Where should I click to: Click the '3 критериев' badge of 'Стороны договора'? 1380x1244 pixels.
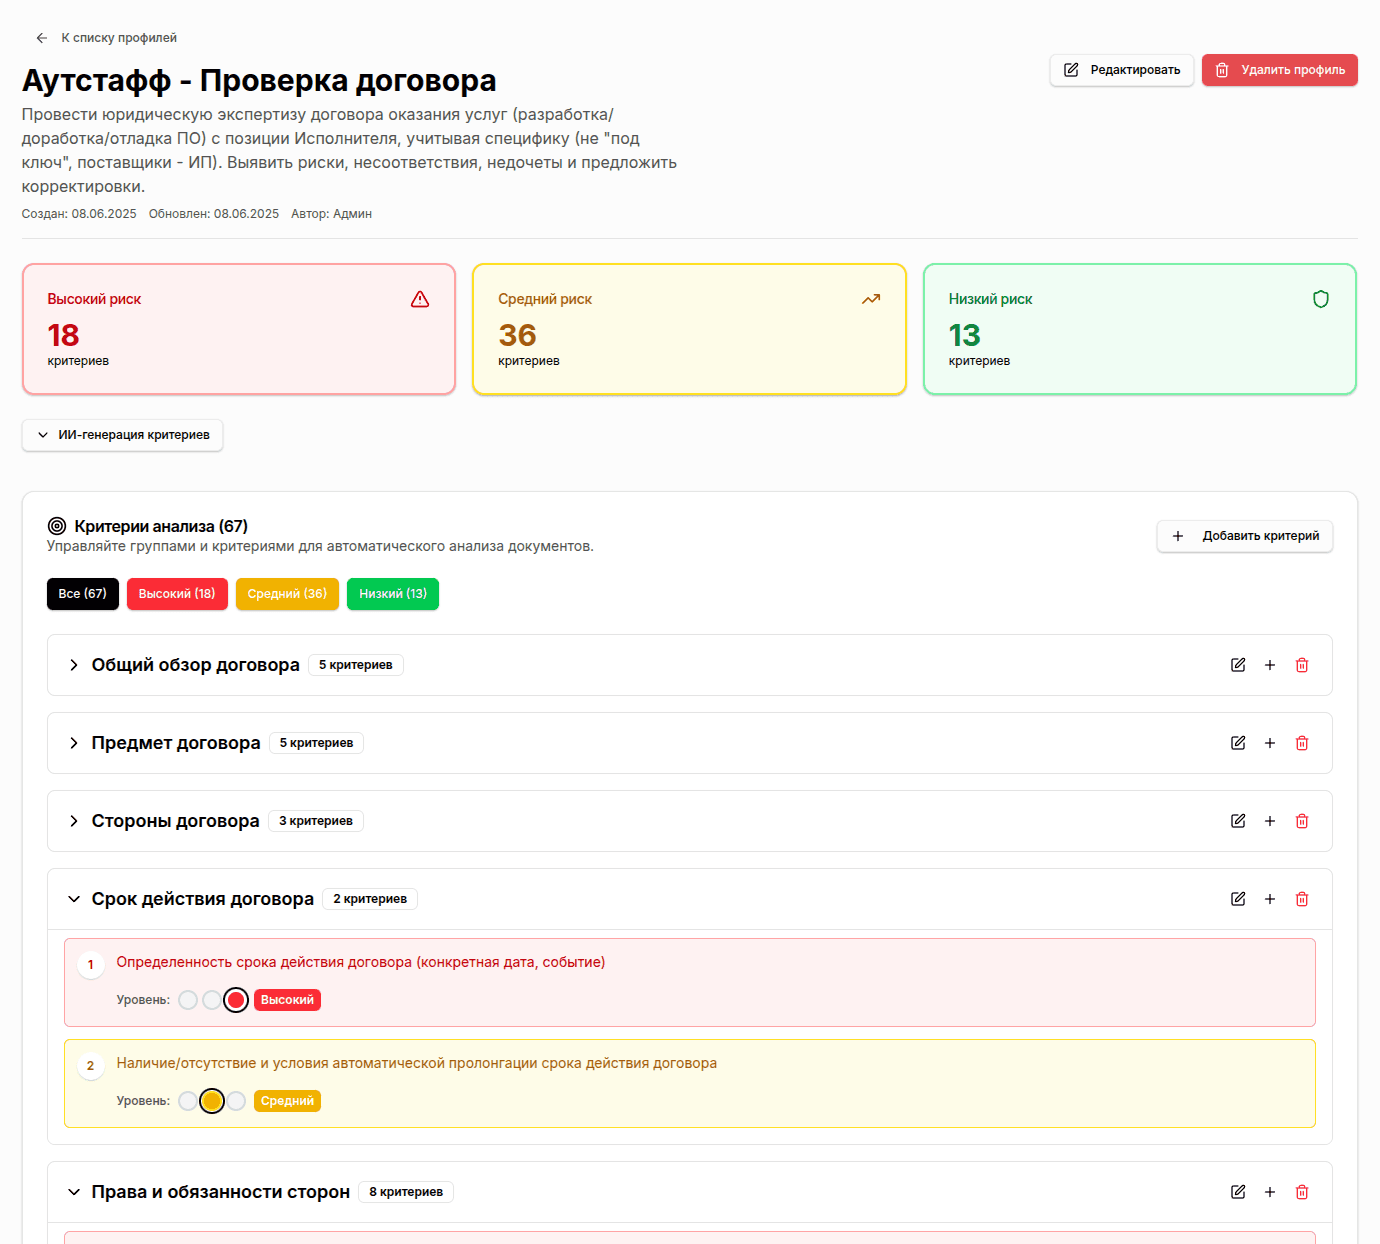click(x=316, y=821)
